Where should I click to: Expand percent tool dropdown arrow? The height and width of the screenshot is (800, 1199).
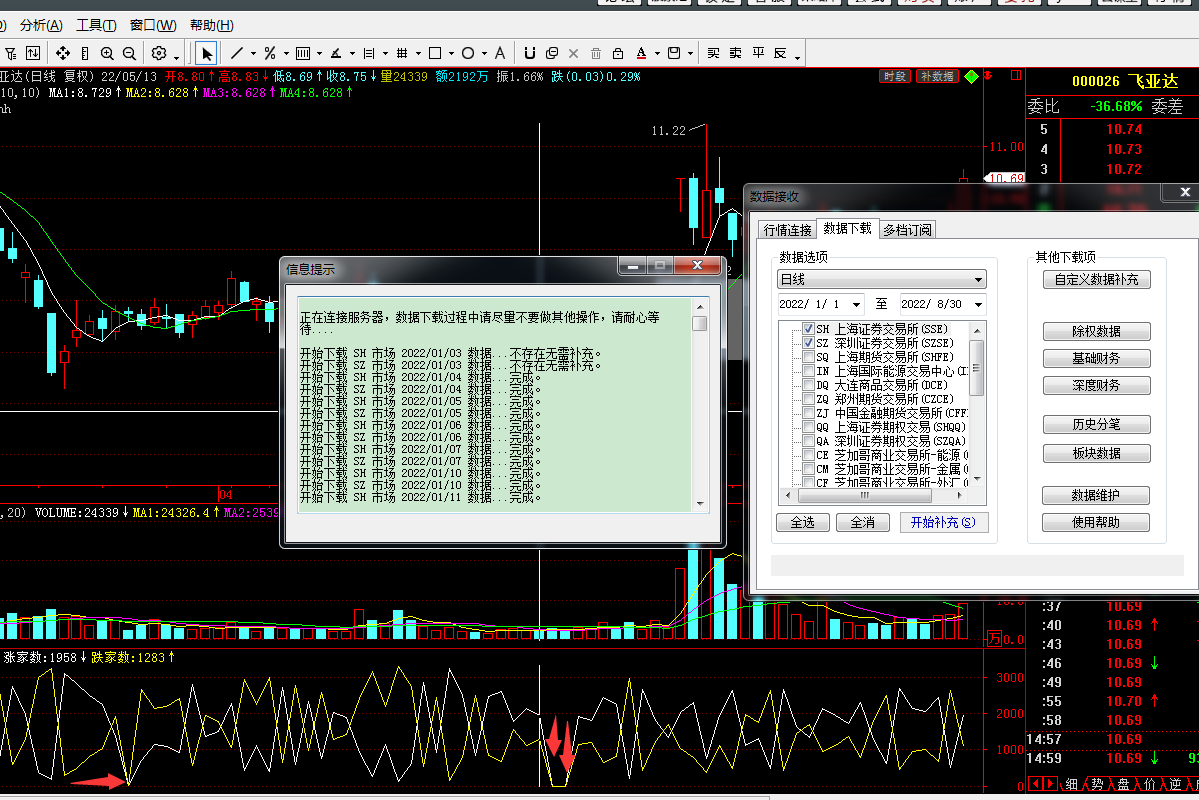tap(286, 54)
